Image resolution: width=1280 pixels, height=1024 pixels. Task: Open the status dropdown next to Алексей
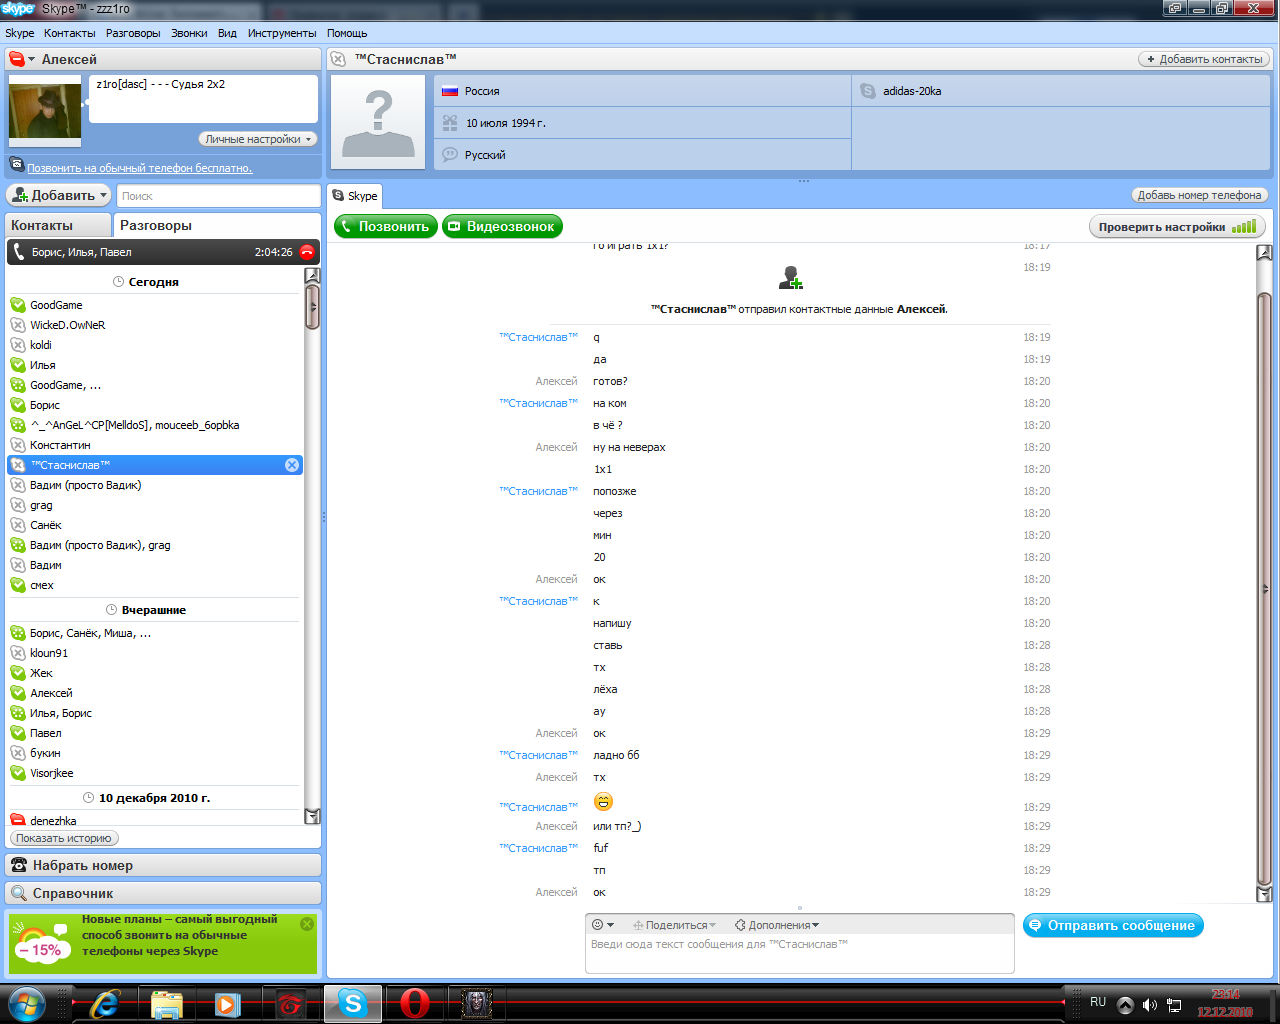(22, 59)
